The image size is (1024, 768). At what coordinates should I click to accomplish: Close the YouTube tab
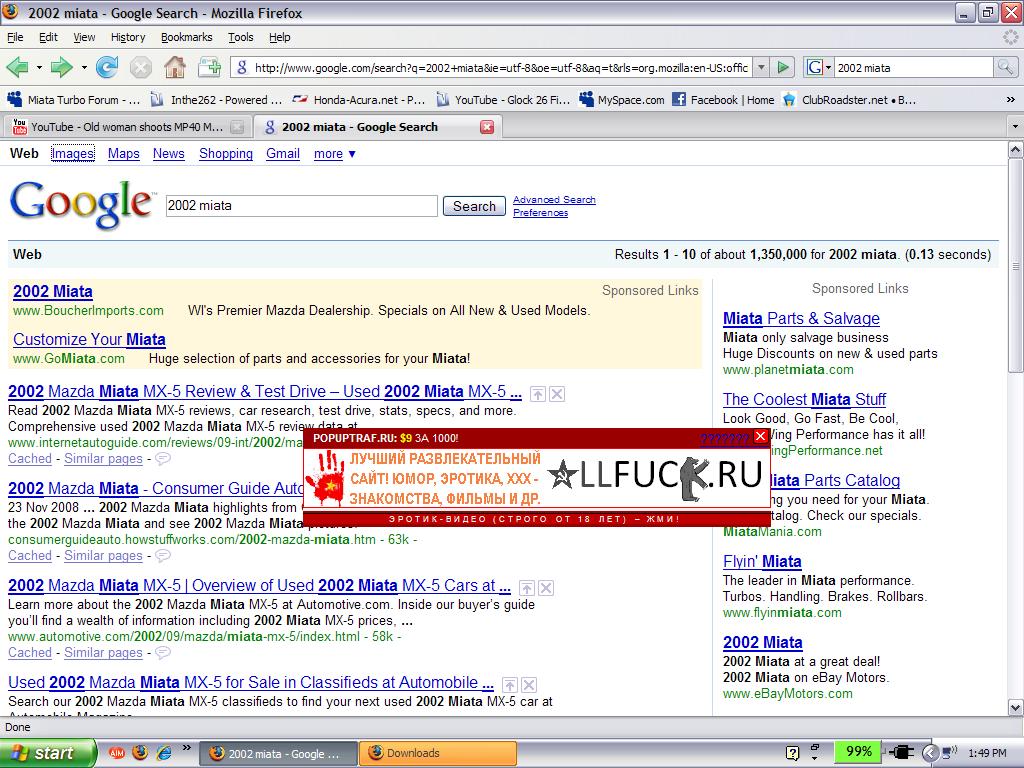pyautogui.click(x=238, y=127)
